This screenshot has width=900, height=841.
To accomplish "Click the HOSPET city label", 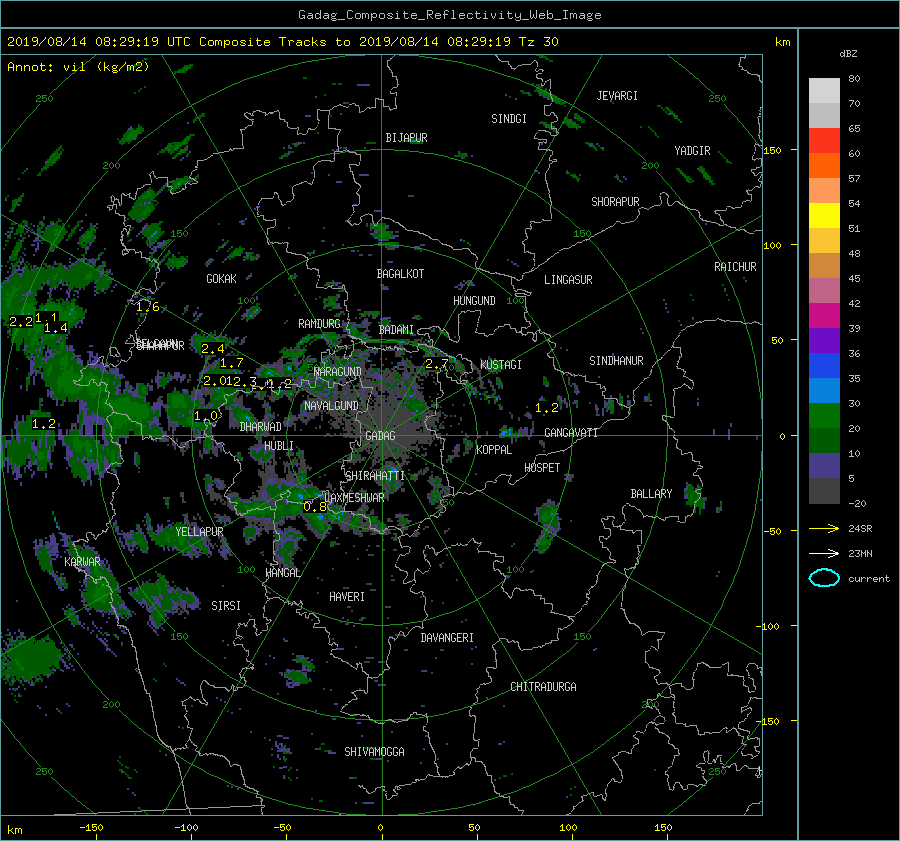I will [542, 468].
